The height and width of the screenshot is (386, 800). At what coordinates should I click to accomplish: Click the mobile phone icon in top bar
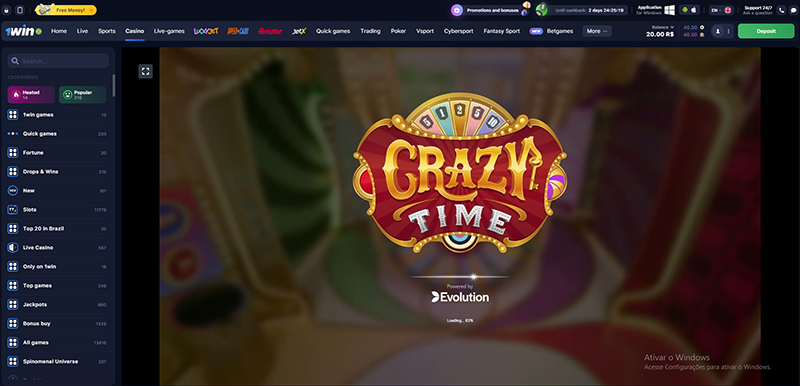coord(20,10)
